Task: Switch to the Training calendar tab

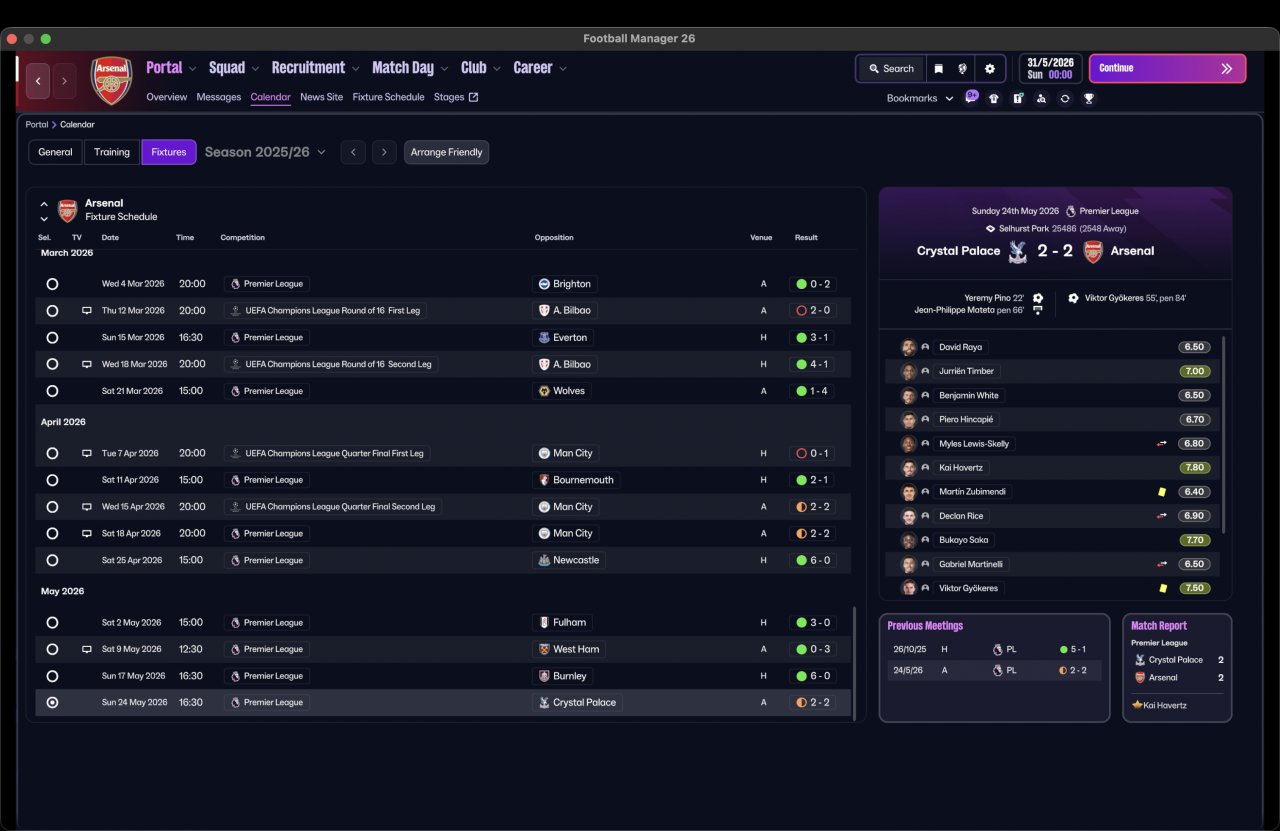Action: [112, 152]
